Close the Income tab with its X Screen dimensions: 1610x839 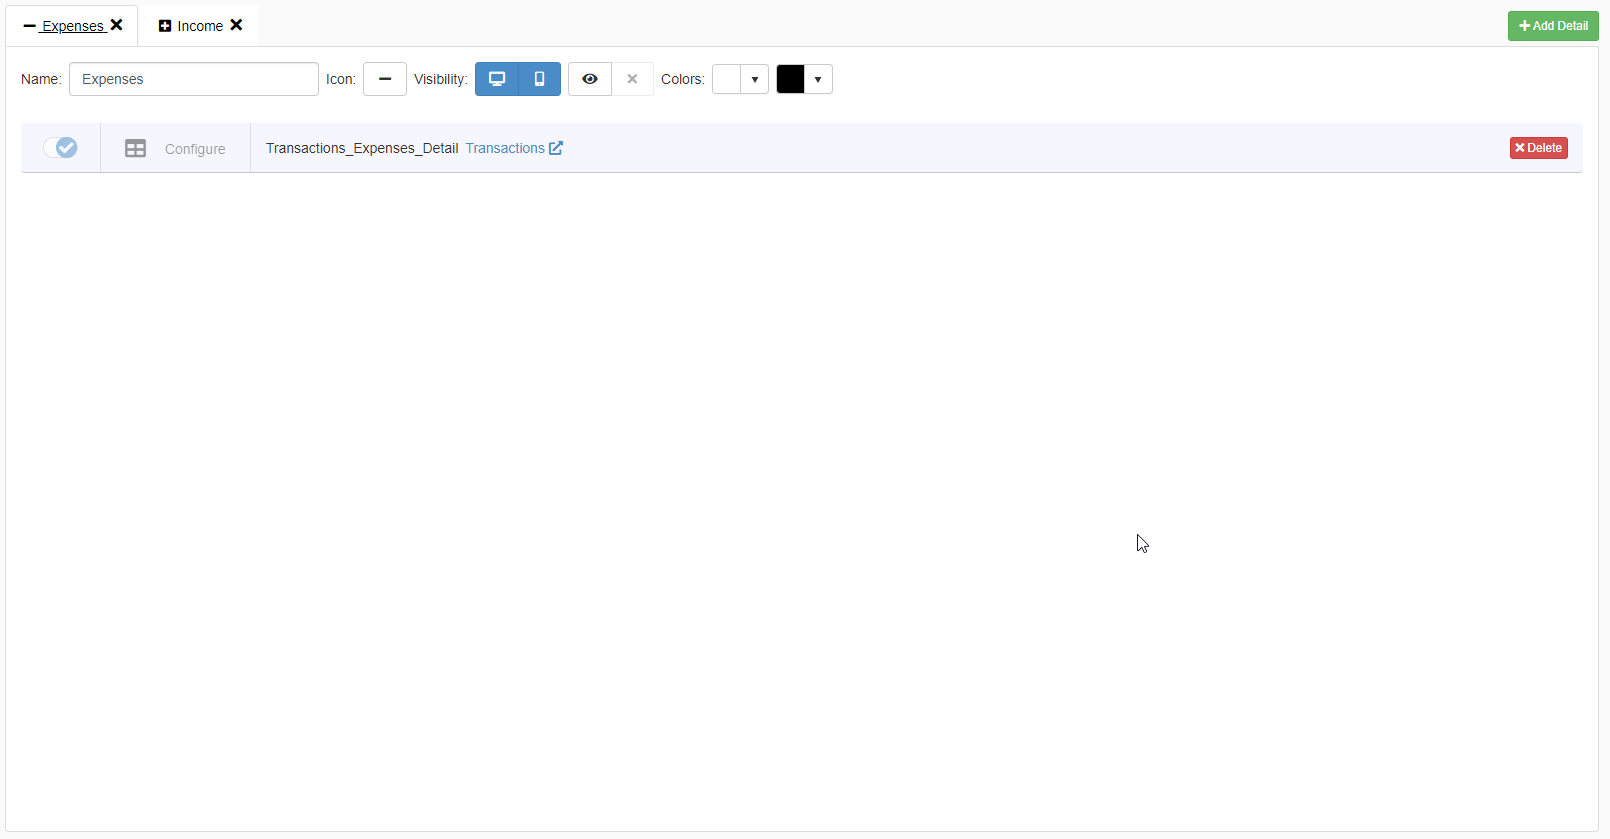click(236, 25)
